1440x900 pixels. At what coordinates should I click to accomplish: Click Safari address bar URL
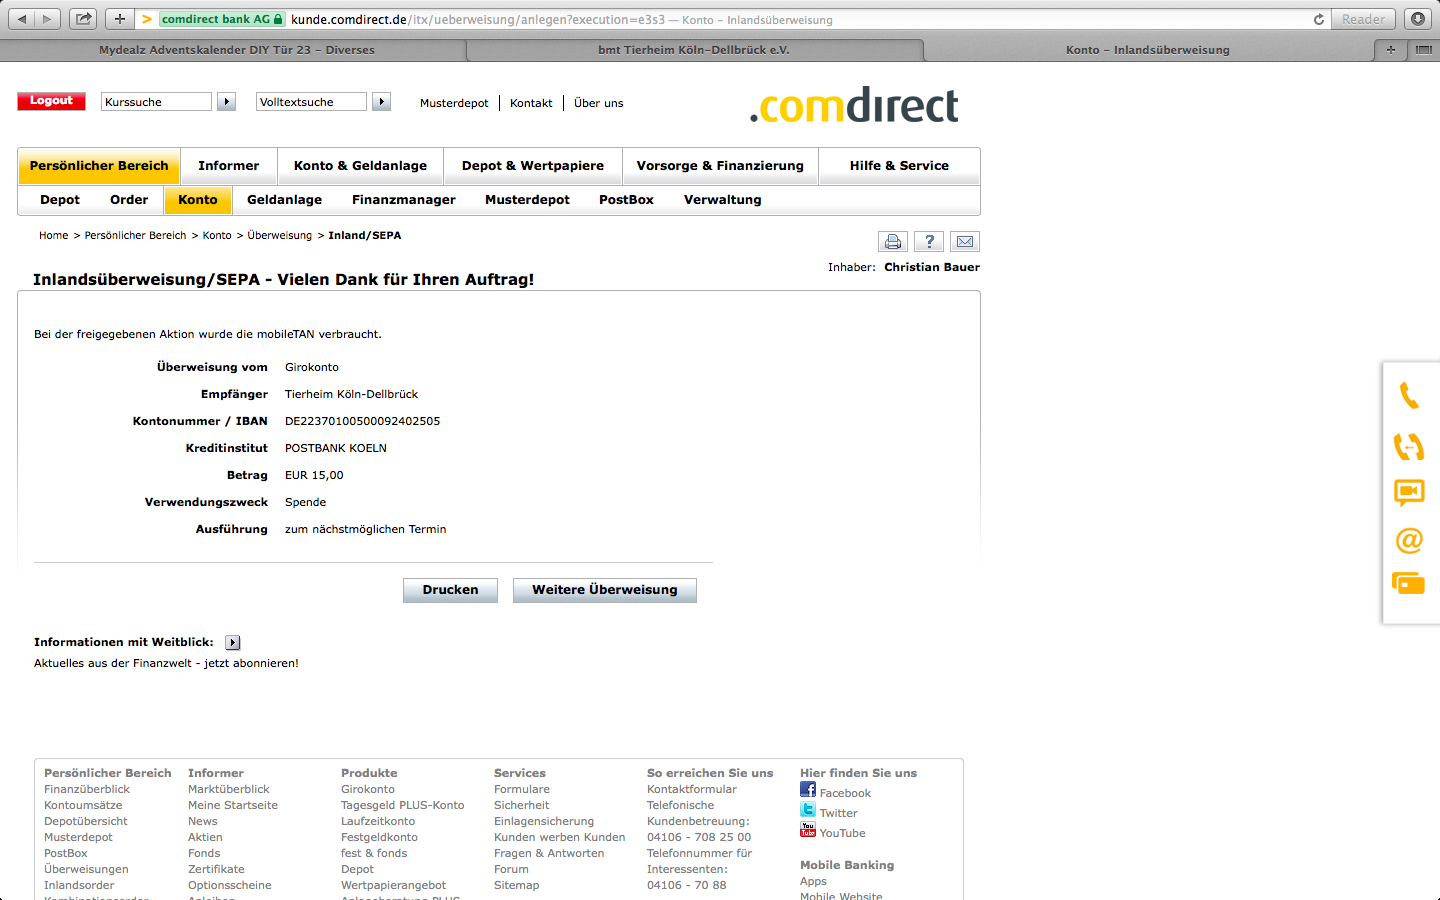coord(561,19)
